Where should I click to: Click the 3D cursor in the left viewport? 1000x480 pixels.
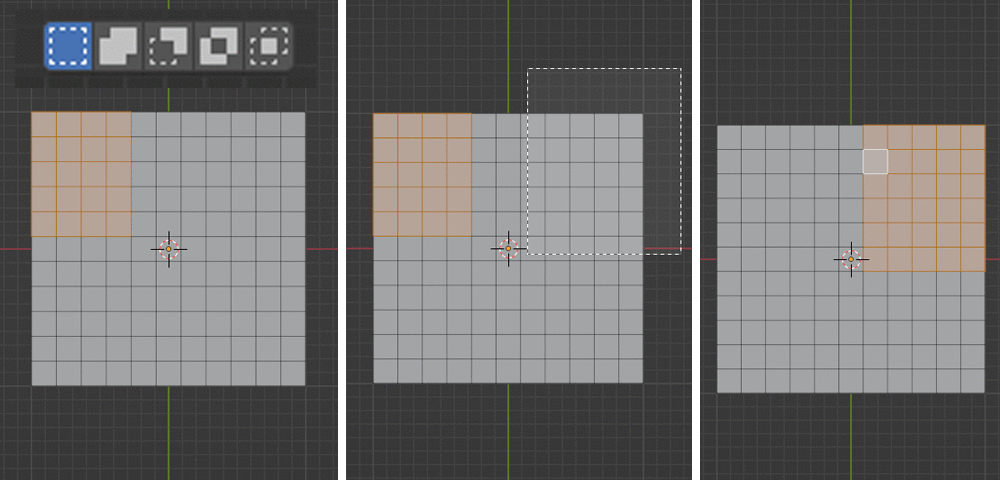pos(169,249)
